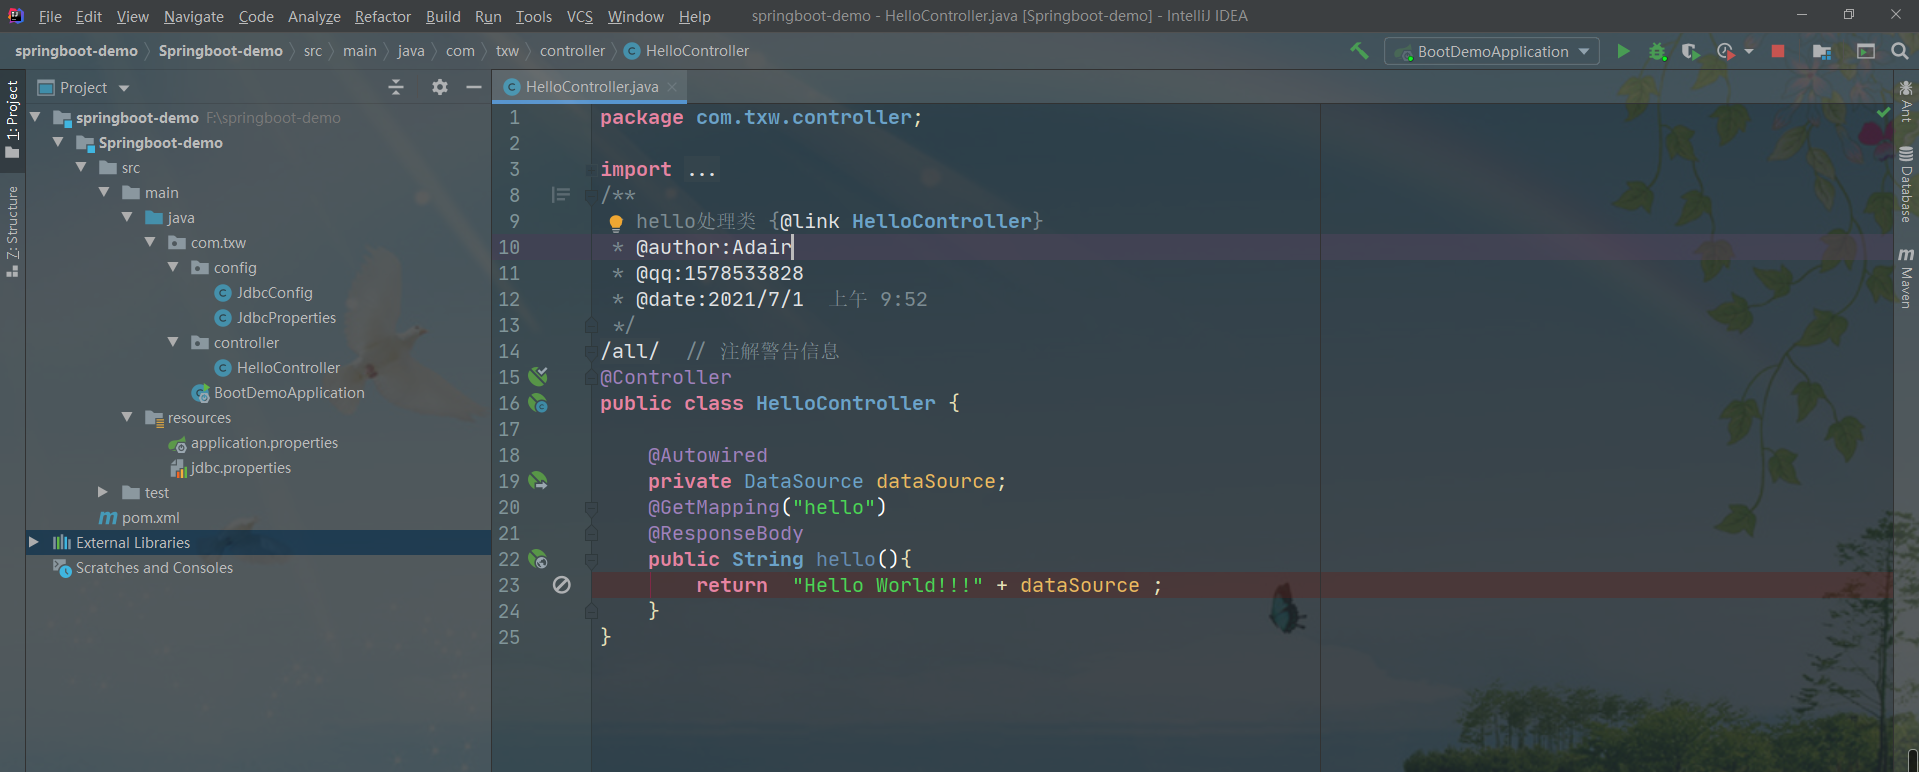This screenshot has width=1919, height=772.
Task: Click the @Autowired annotation on line 18
Action: pyautogui.click(x=707, y=455)
